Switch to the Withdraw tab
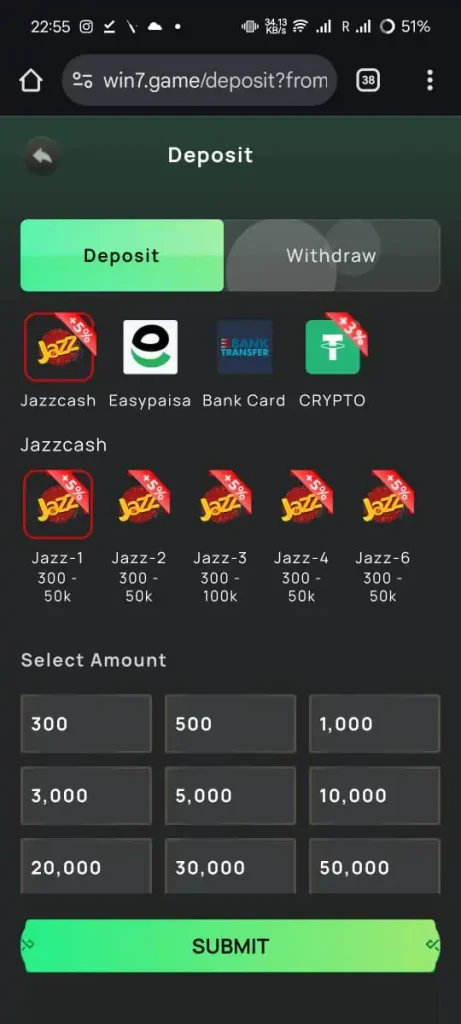The width and height of the screenshot is (461, 1024). [332, 255]
